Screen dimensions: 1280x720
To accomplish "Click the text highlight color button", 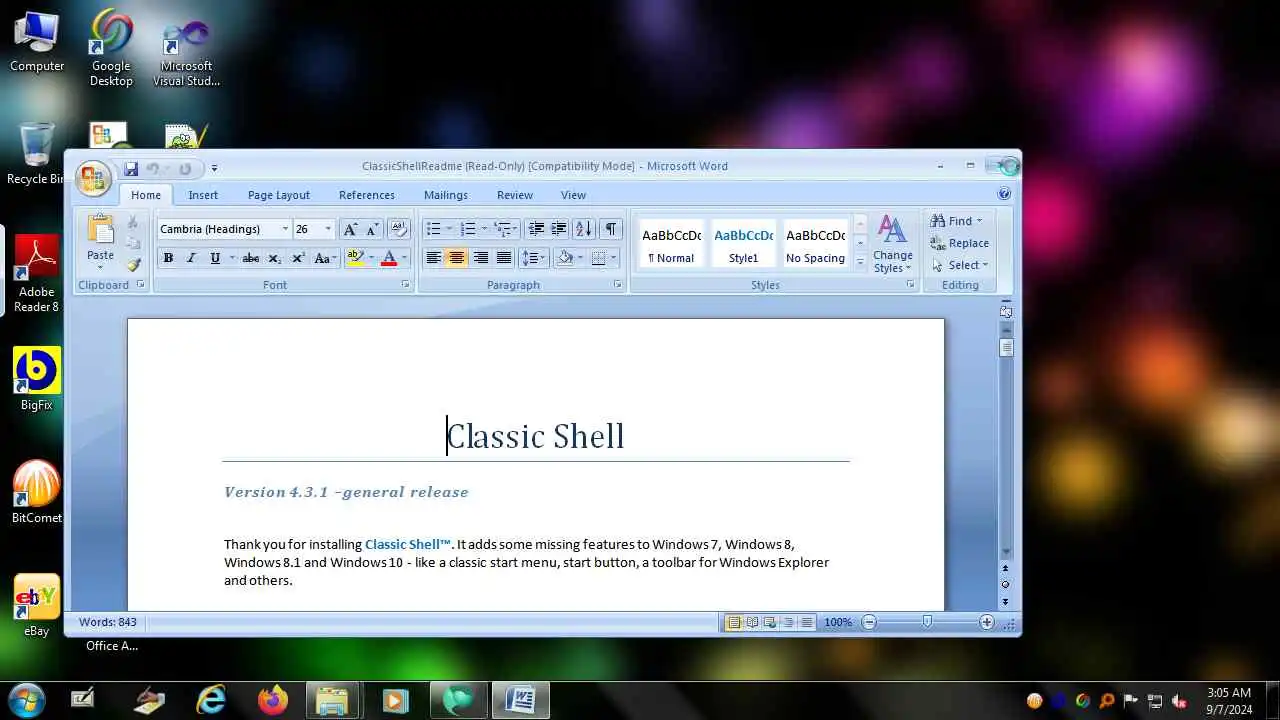I will (x=354, y=258).
